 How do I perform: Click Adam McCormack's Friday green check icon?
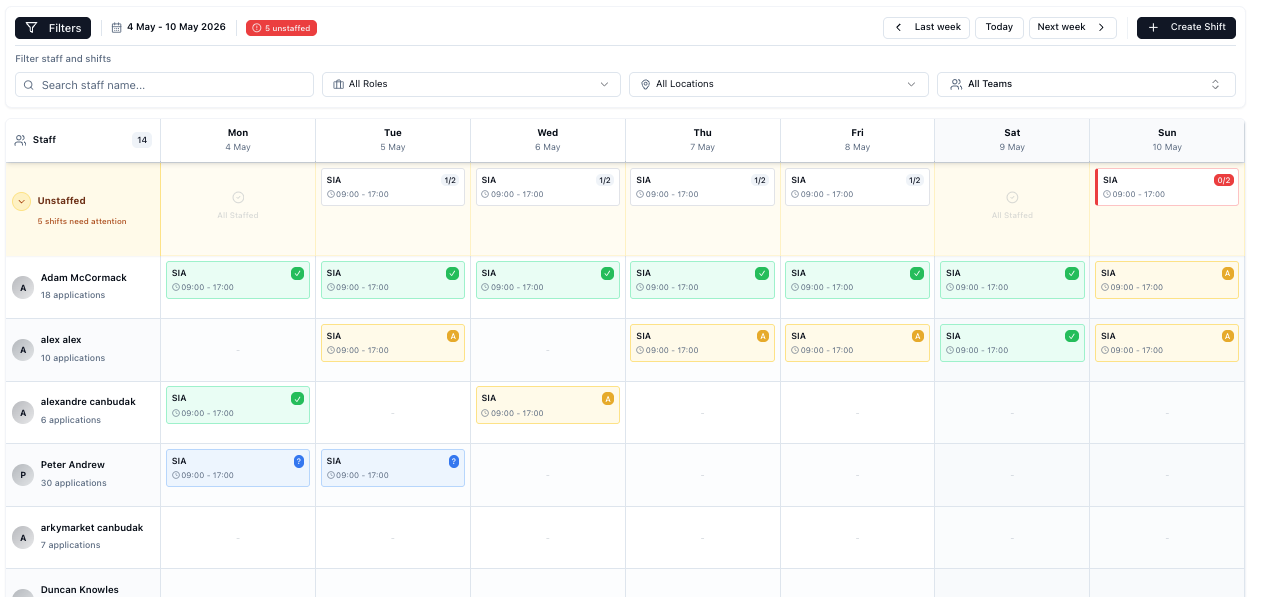pos(917,273)
